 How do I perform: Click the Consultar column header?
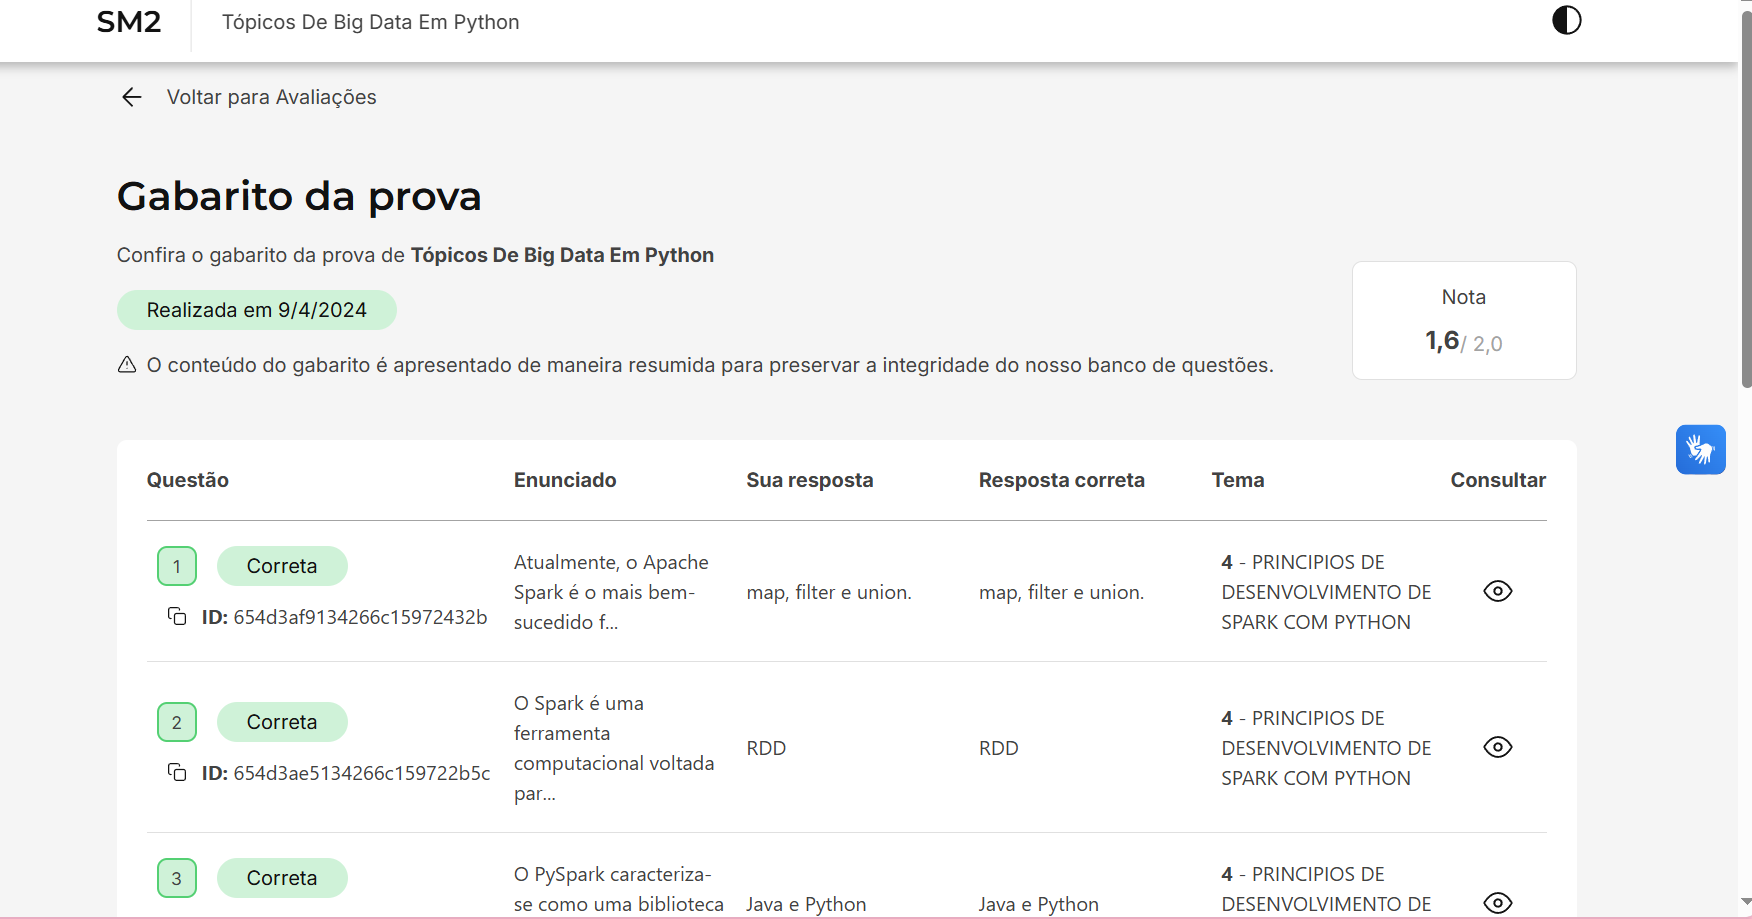click(x=1498, y=480)
